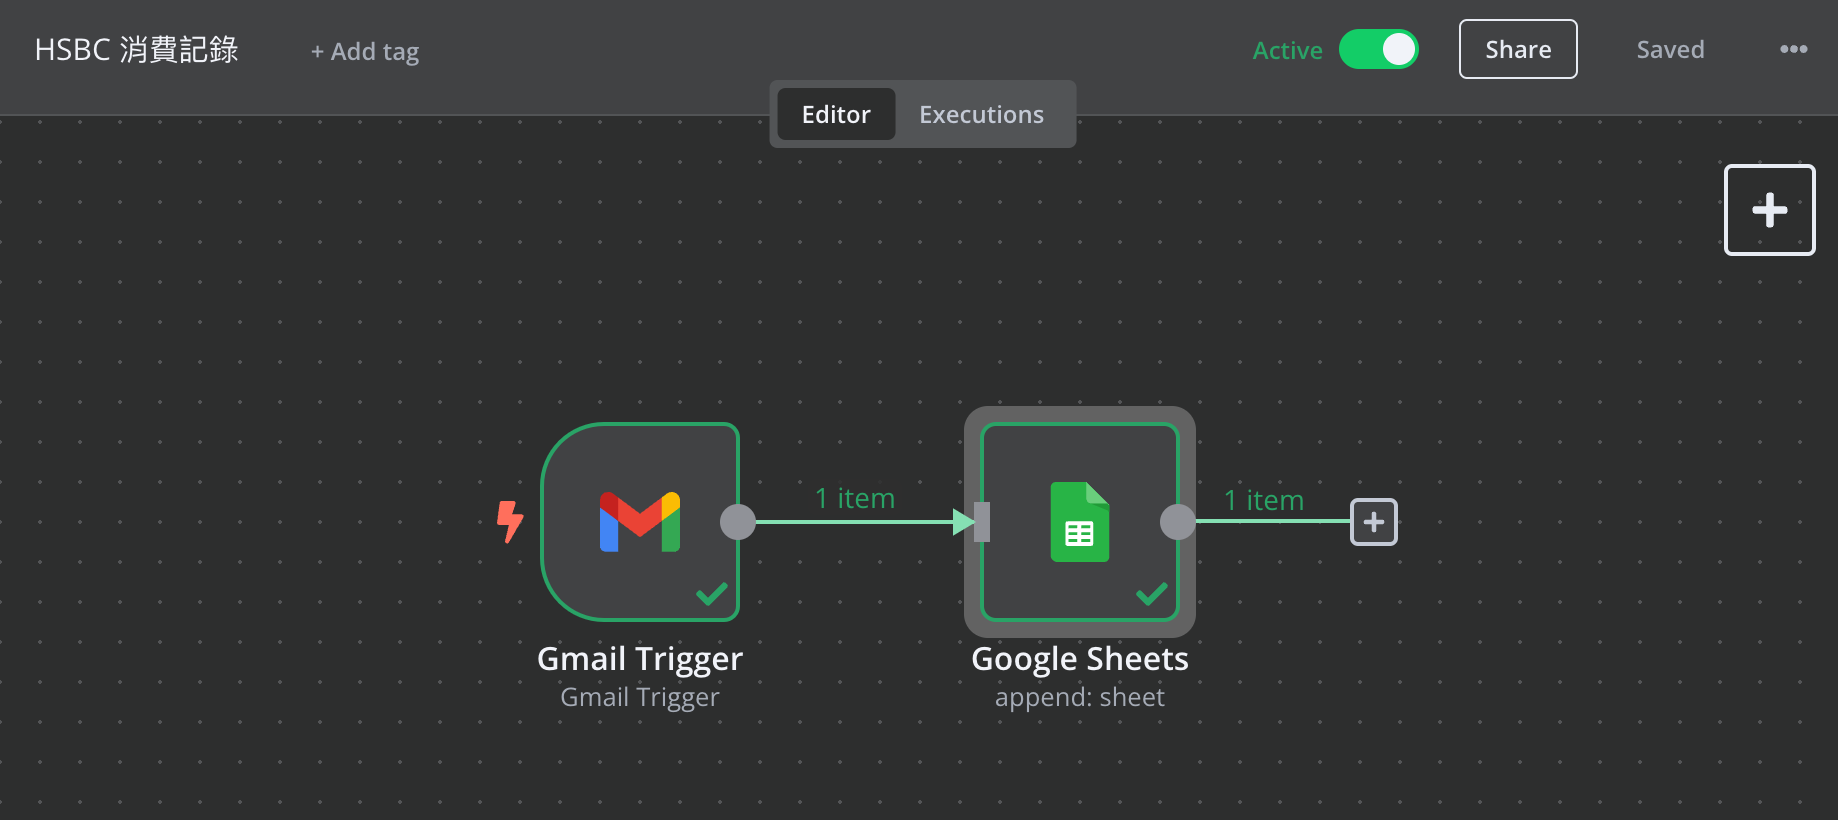Image resolution: width=1838 pixels, height=820 pixels.
Task: Click the Google Sheets output connector dot
Action: click(1178, 522)
